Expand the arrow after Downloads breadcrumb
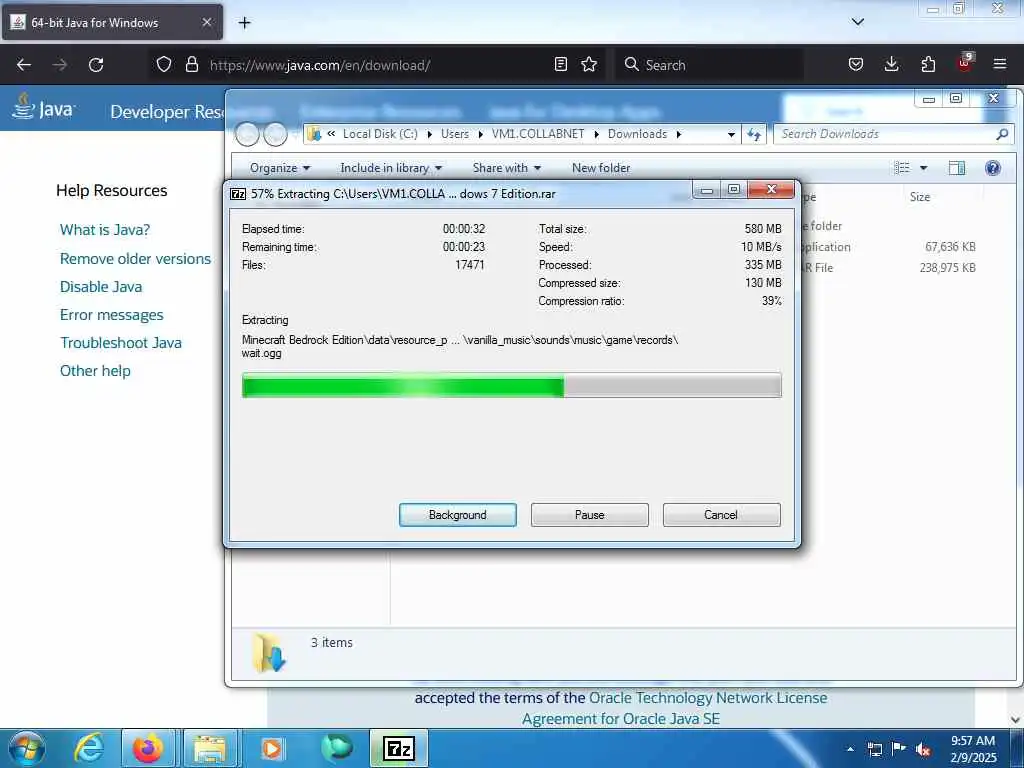The image size is (1024, 768). [x=679, y=134]
